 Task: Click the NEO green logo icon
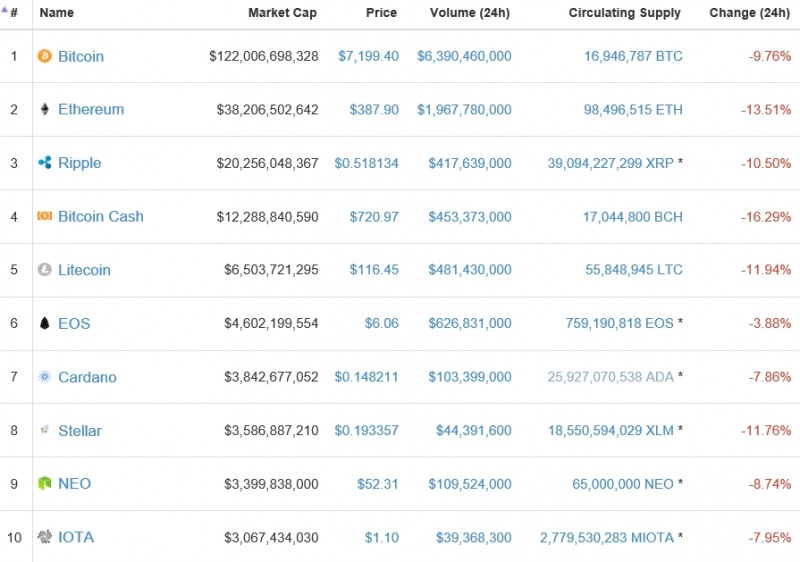pos(44,484)
